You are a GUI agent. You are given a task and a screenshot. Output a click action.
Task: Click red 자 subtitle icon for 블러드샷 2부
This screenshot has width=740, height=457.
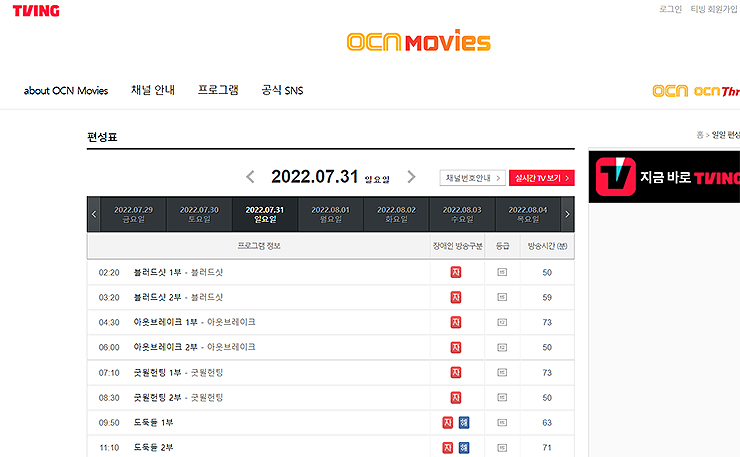pyautogui.click(x=455, y=297)
